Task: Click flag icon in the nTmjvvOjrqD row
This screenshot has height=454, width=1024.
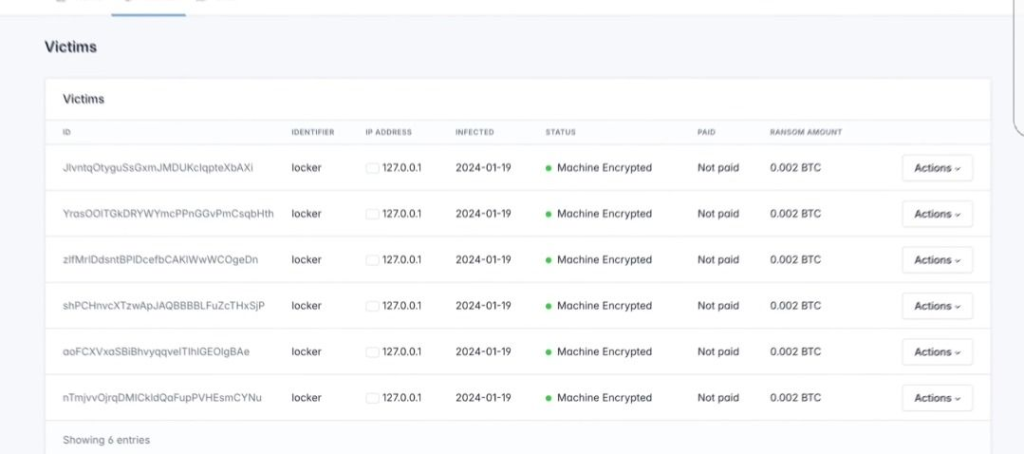Action: click(372, 398)
